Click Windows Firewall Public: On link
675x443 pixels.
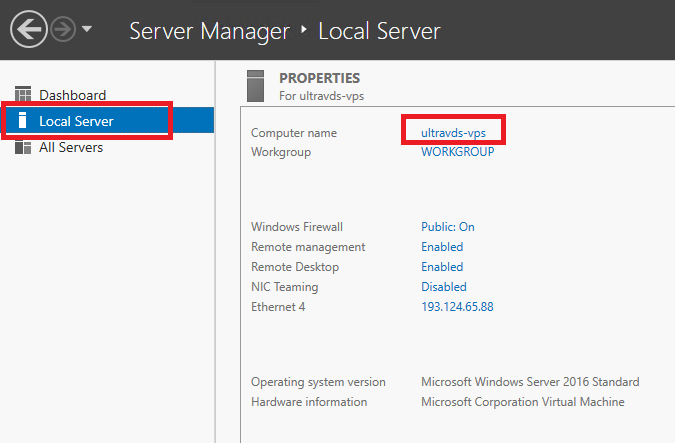pyautogui.click(x=448, y=227)
